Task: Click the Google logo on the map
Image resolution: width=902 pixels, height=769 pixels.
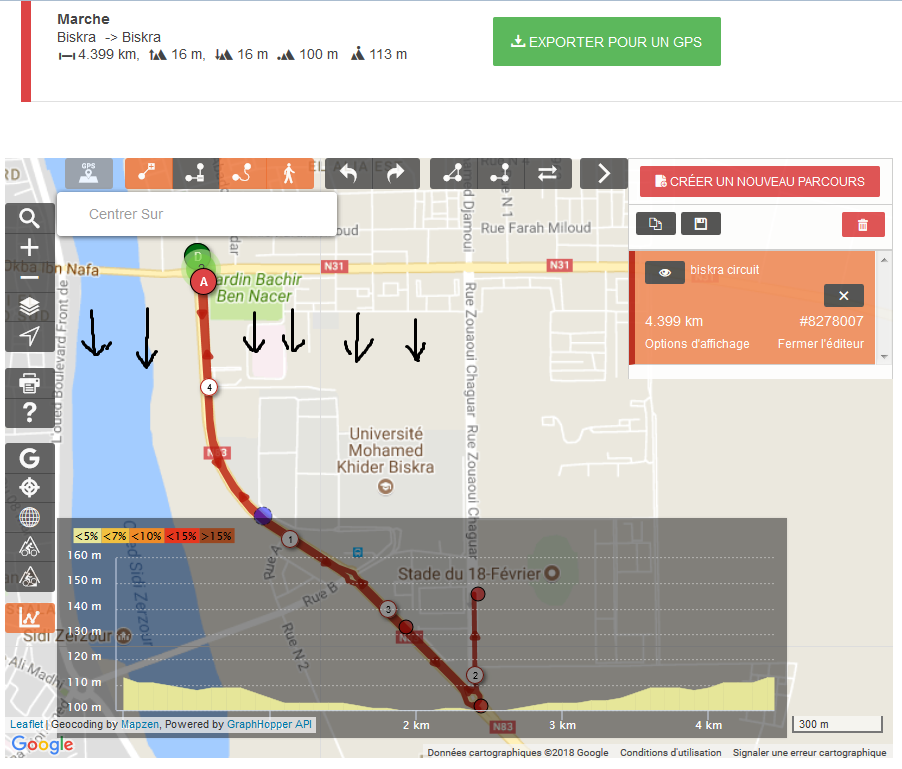Action: click(x=43, y=744)
